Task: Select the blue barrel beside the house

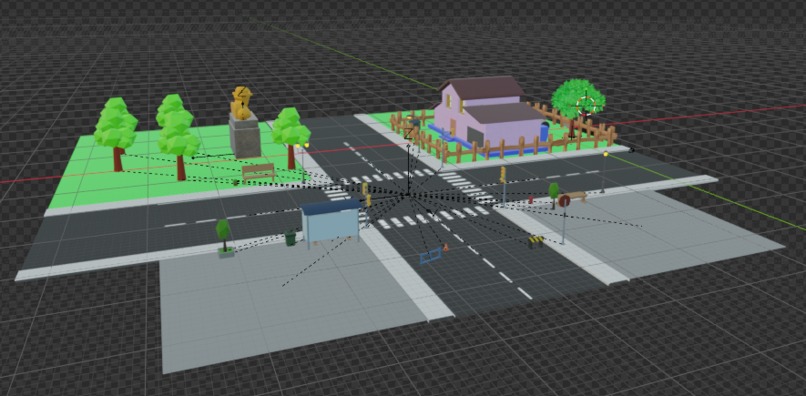Action: click(x=544, y=132)
